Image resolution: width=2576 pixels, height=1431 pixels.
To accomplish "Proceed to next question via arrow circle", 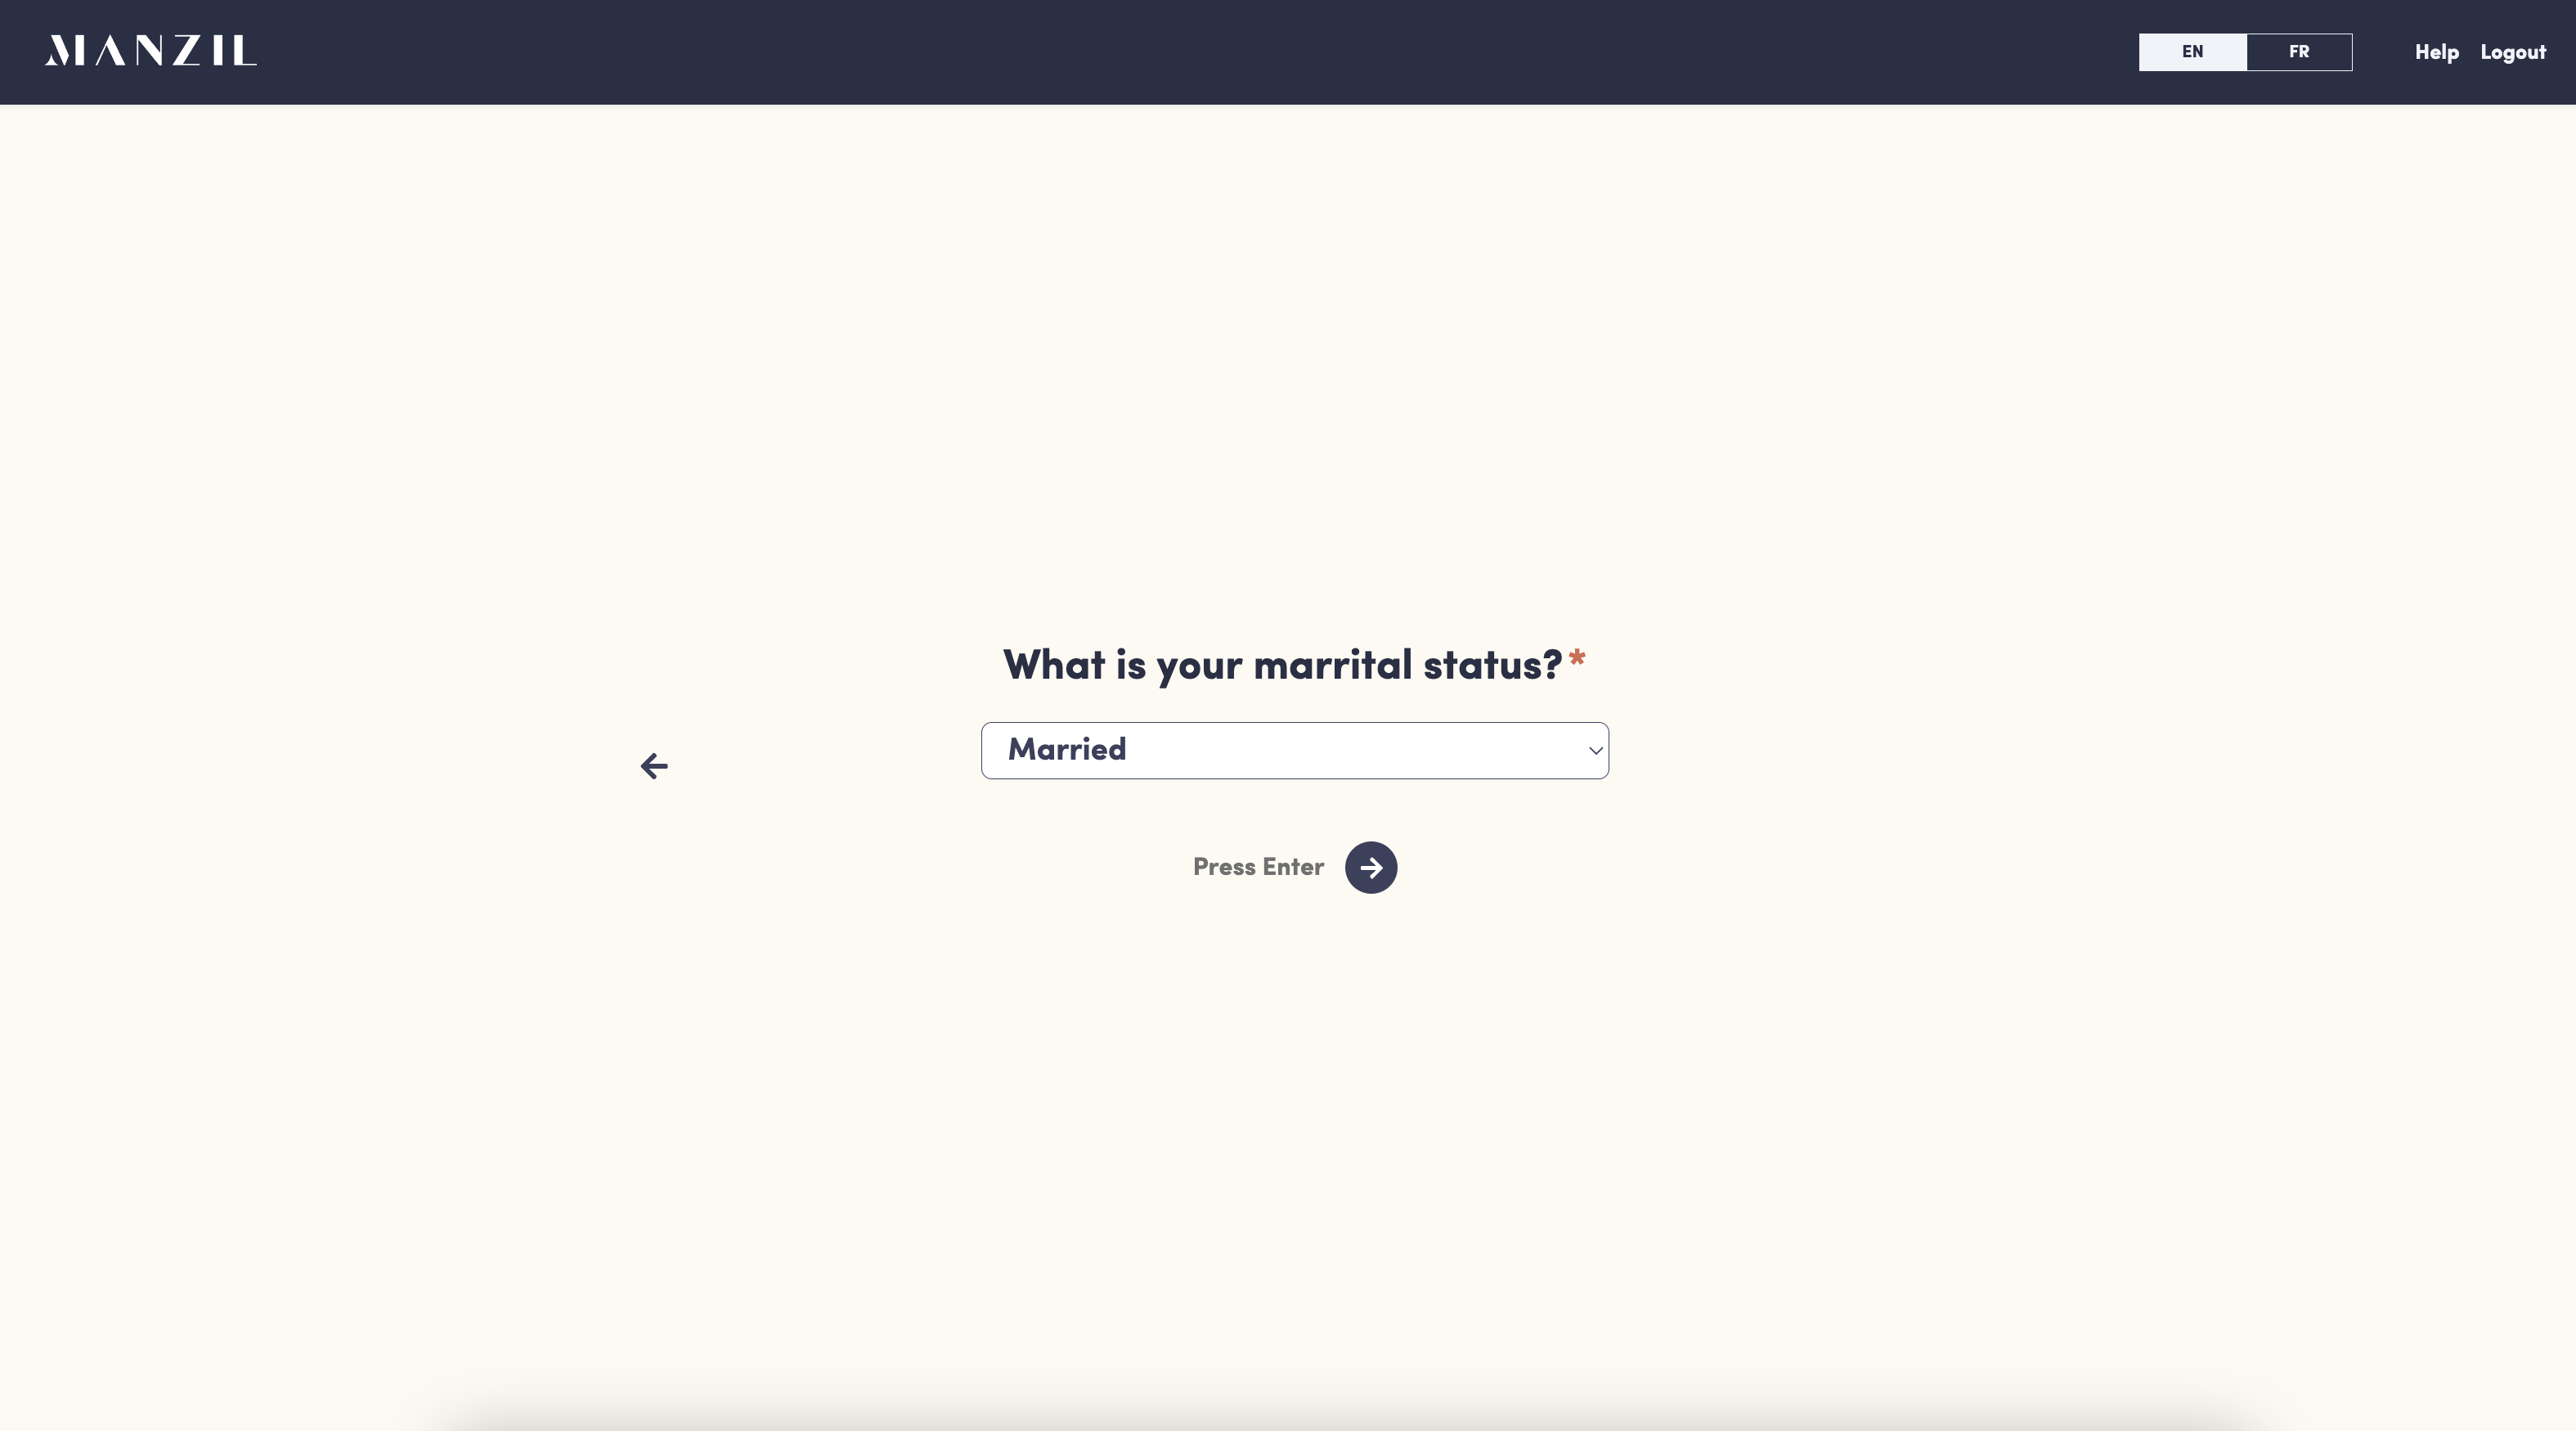I will pos(1370,867).
